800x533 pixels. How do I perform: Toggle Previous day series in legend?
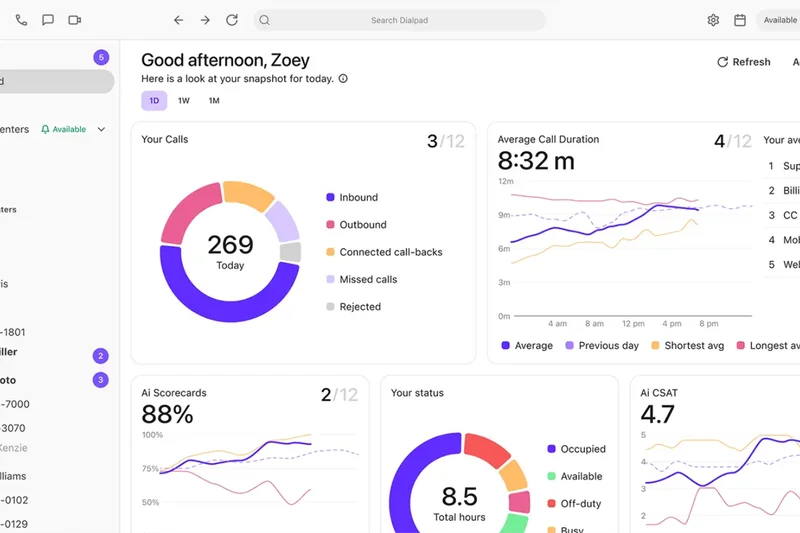coord(608,346)
